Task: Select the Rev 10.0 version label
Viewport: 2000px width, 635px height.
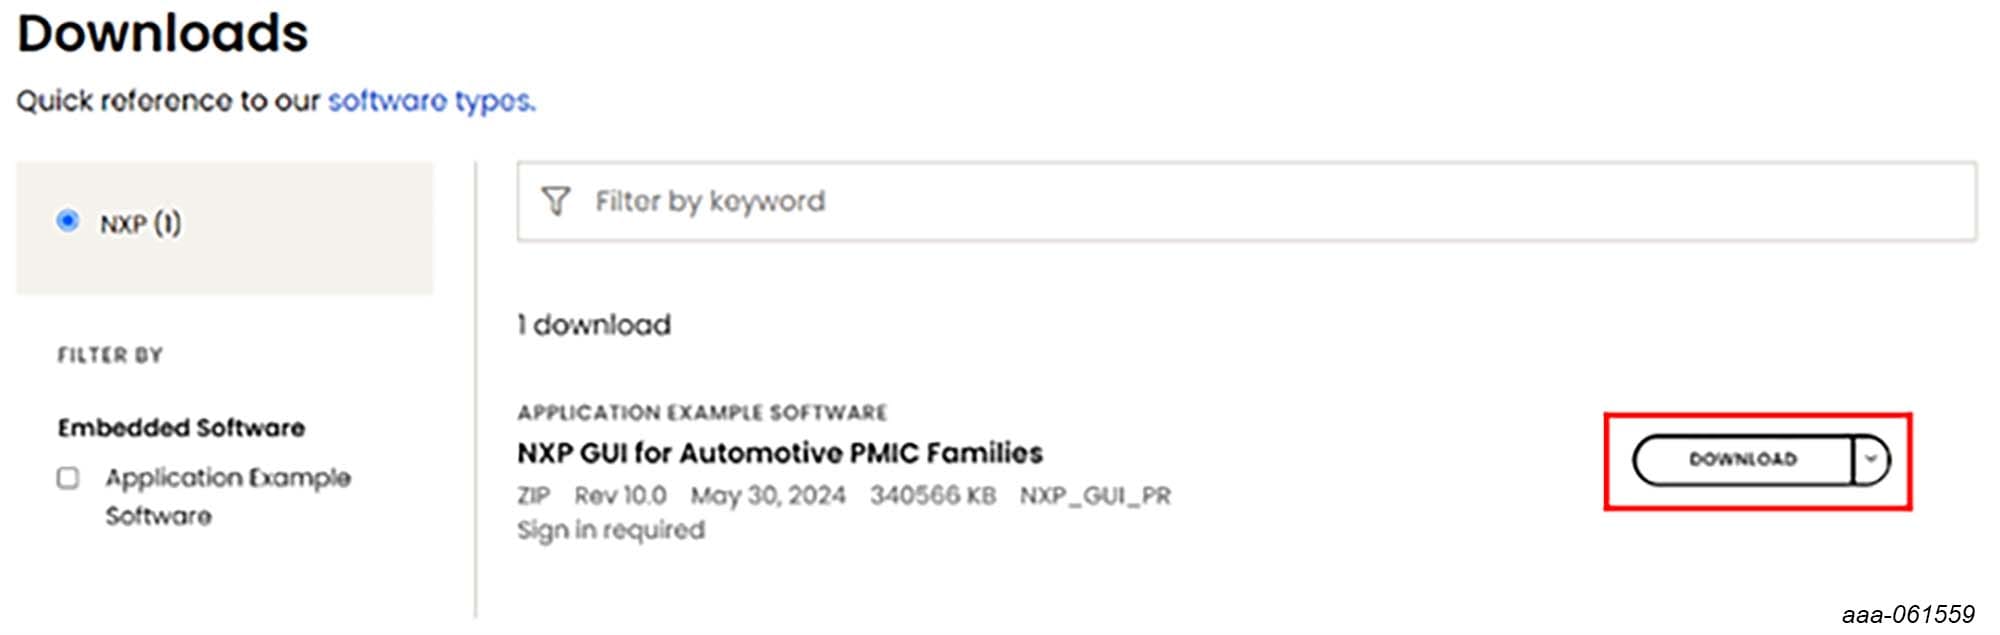Action: [x=621, y=494]
